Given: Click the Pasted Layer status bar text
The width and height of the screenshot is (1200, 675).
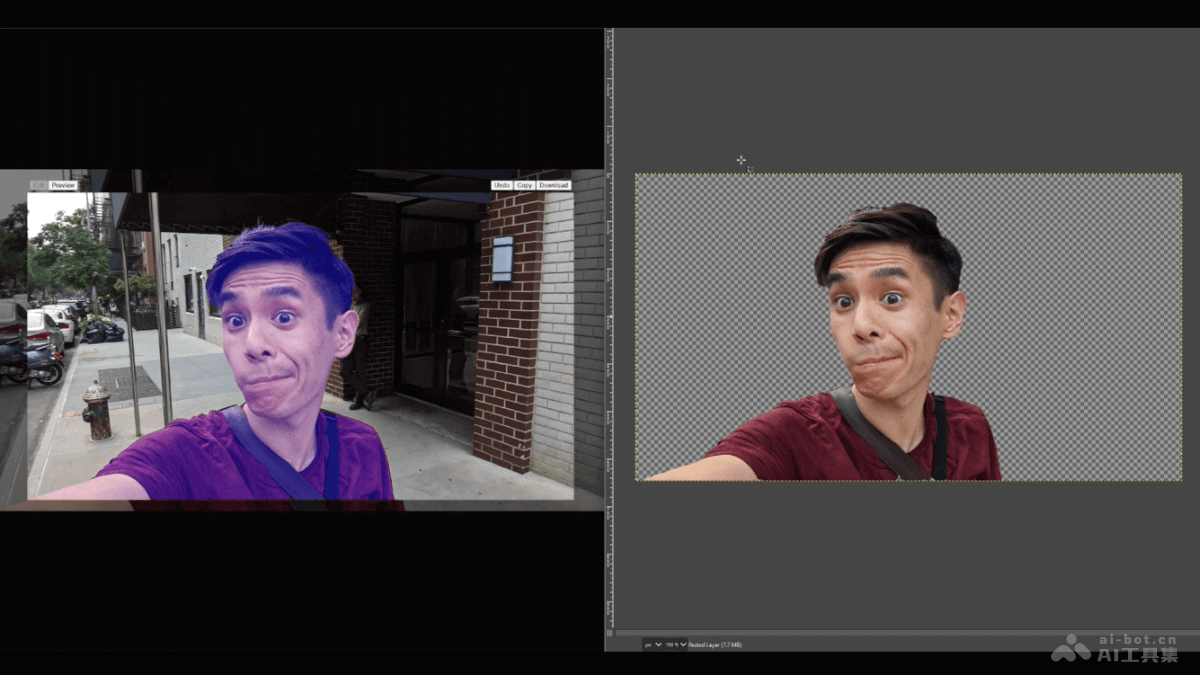Looking at the screenshot, I should click(x=714, y=645).
